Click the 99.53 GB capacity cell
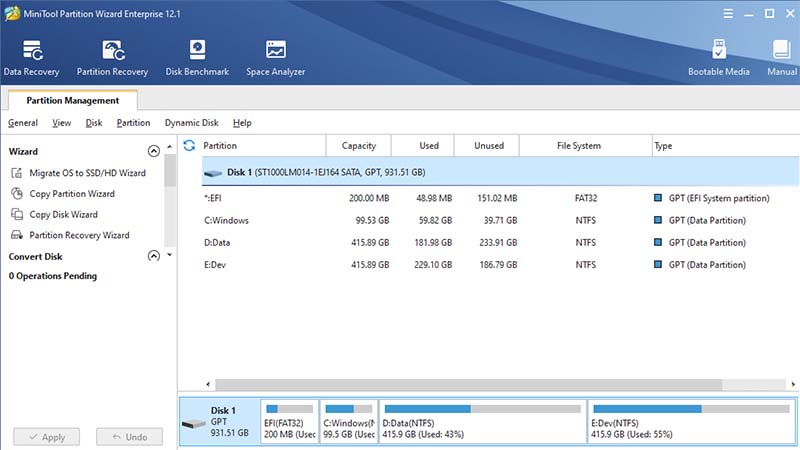This screenshot has height=450, width=800. (372, 220)
